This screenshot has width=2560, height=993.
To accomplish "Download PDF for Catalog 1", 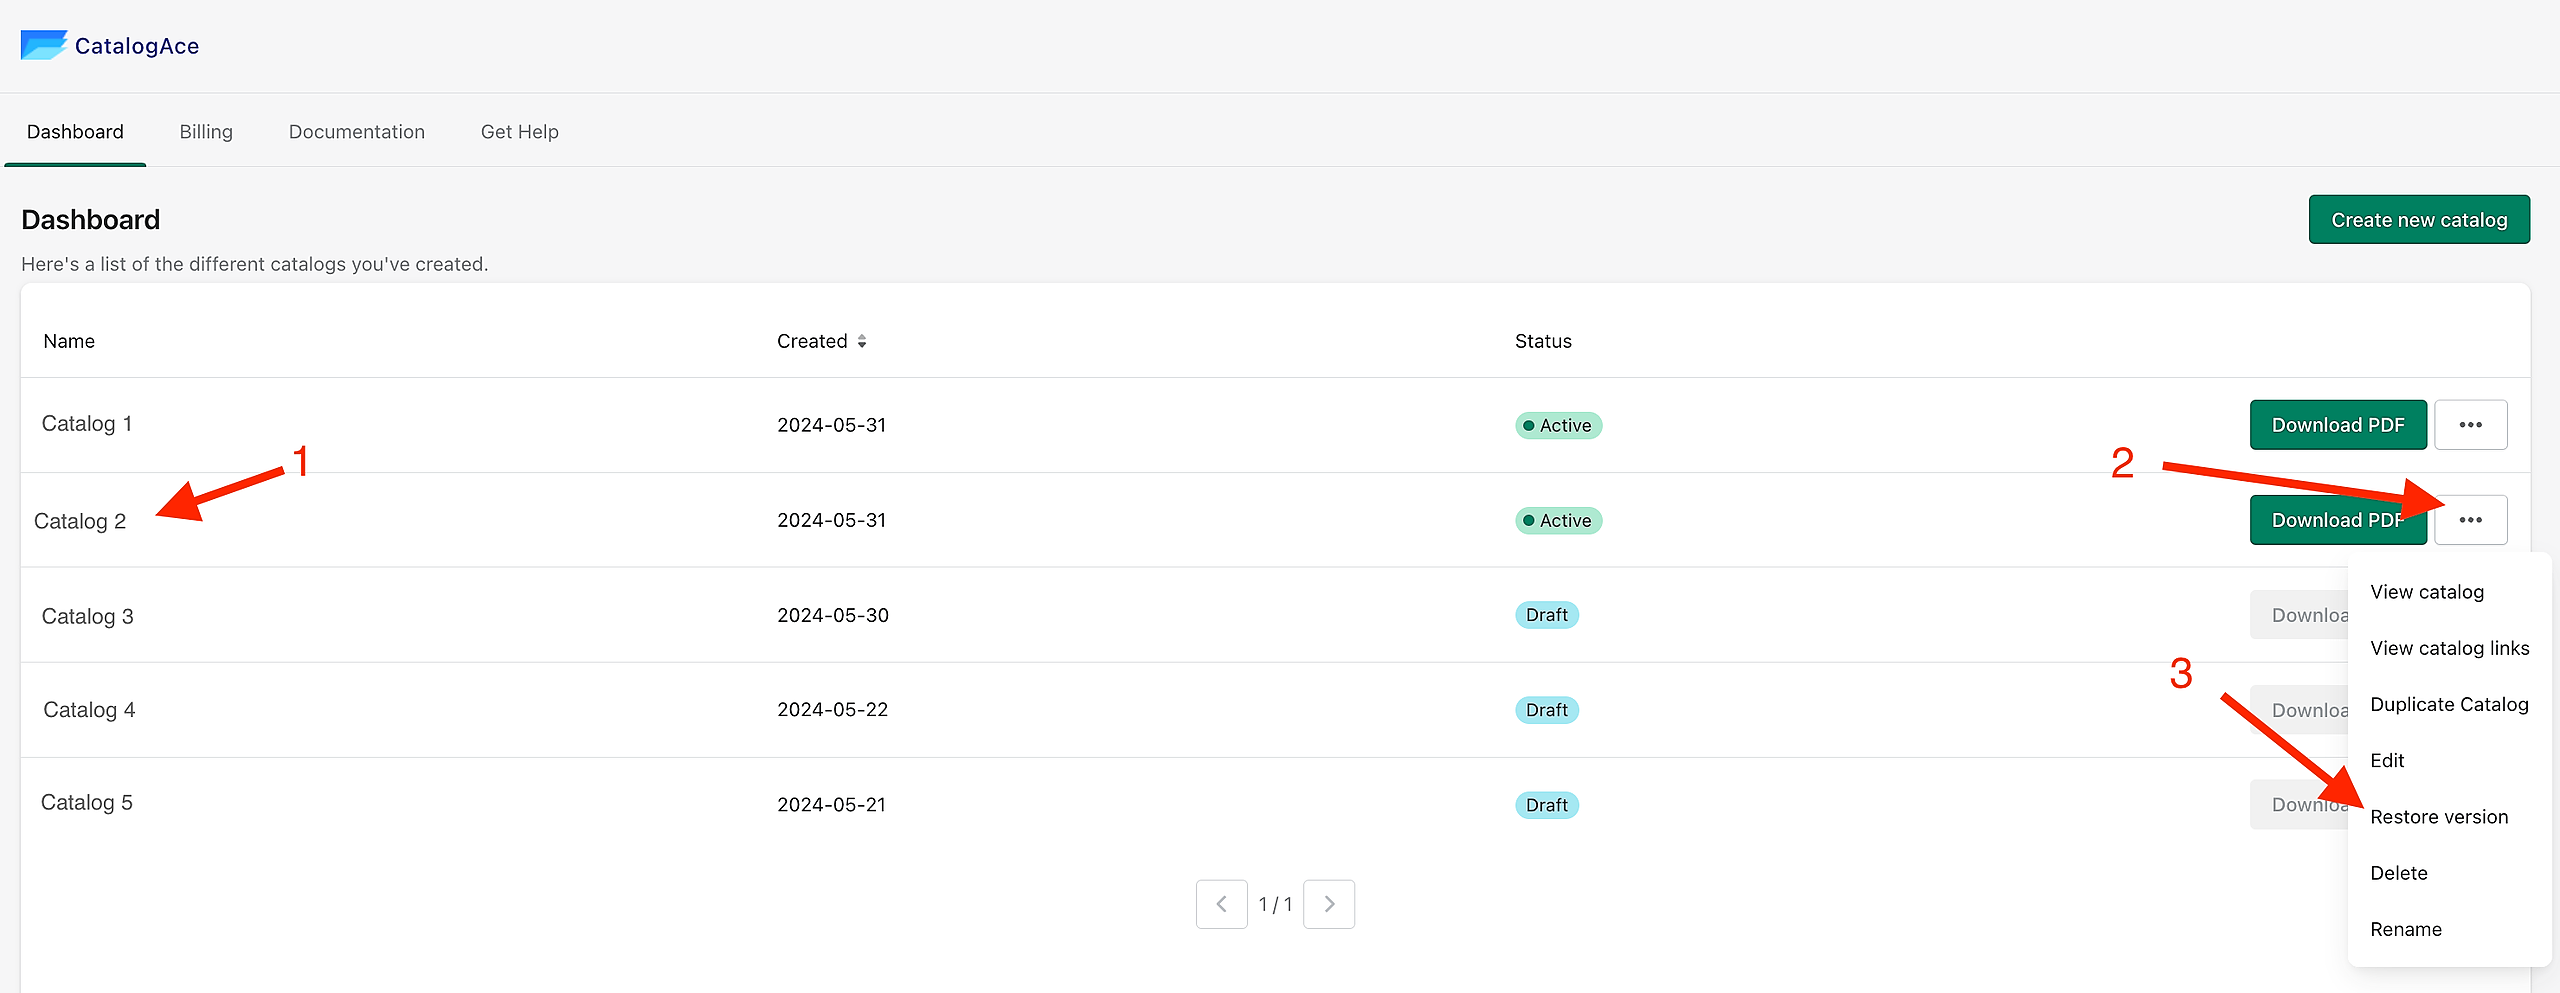I will [2338, 425].
